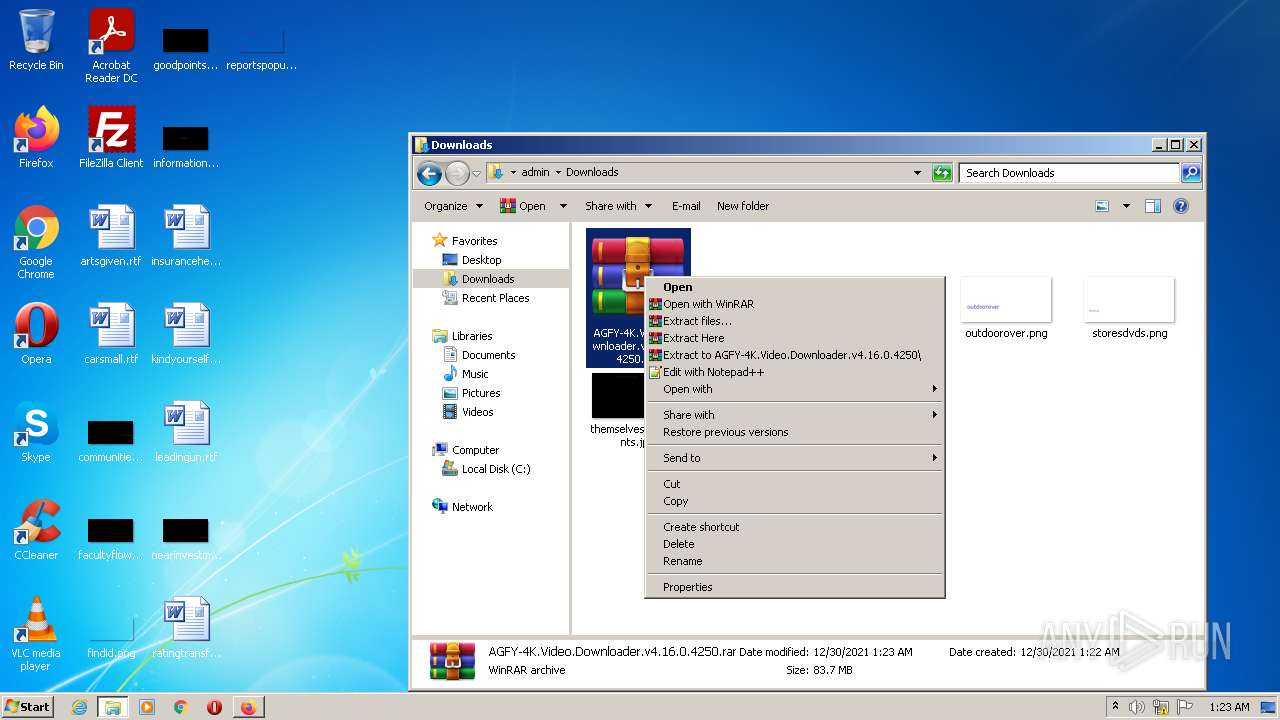Open Google Chrome desktop shortcut

[36, 242]
